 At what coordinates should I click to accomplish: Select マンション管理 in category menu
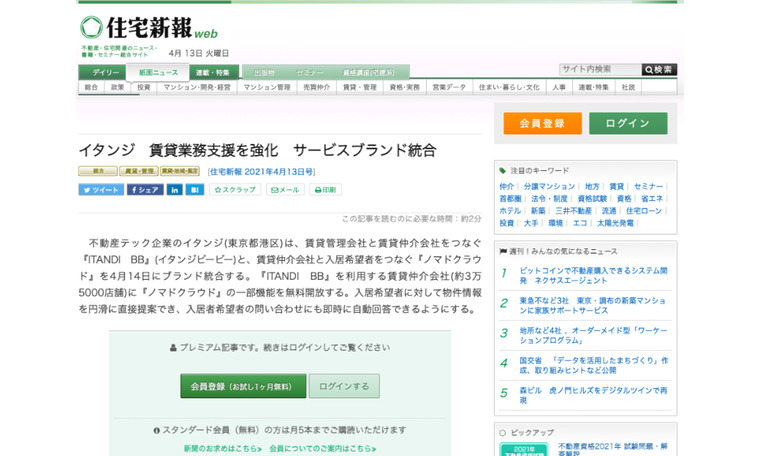[x=267, y=88]
